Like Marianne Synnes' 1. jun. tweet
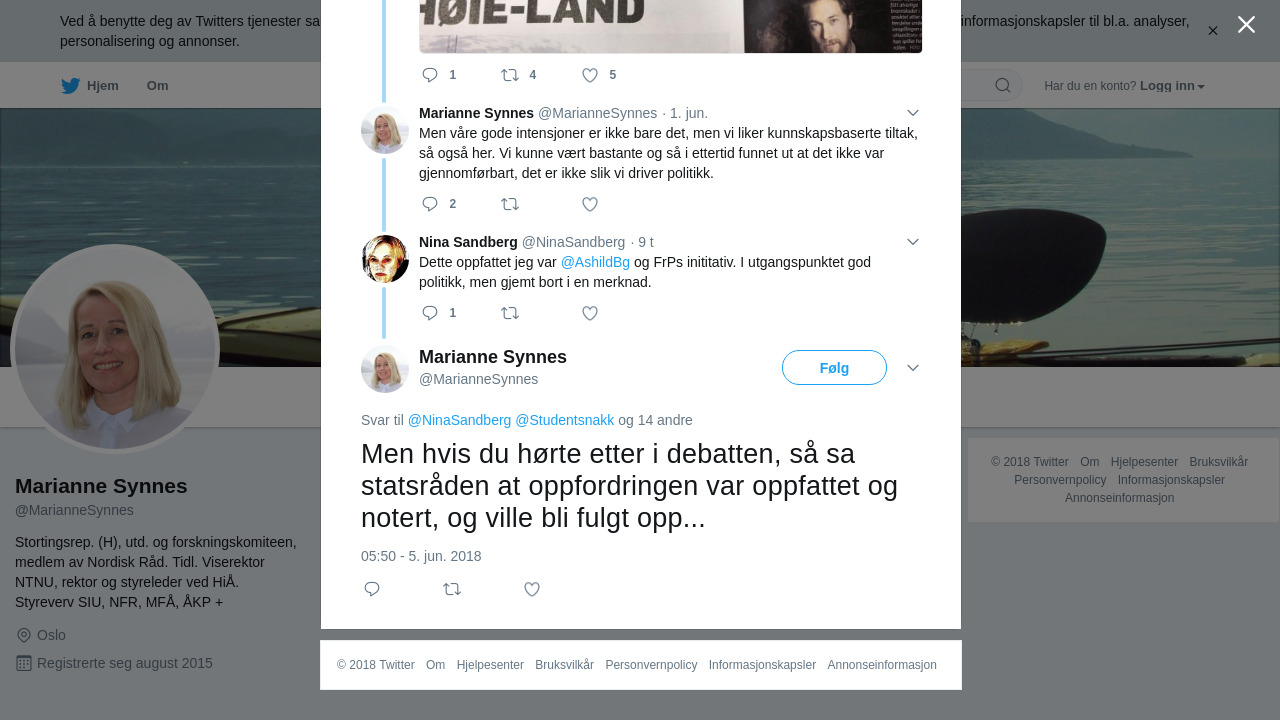1280x720 pixels. [x=590, y=204]
